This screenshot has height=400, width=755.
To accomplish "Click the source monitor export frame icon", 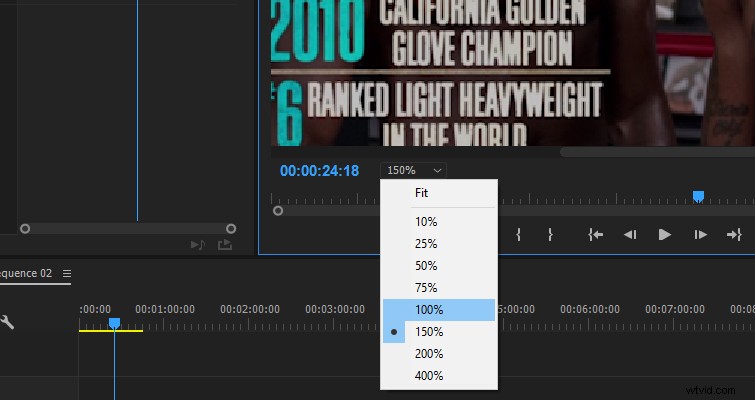I will pyautogui.click(x=225, y=245).
